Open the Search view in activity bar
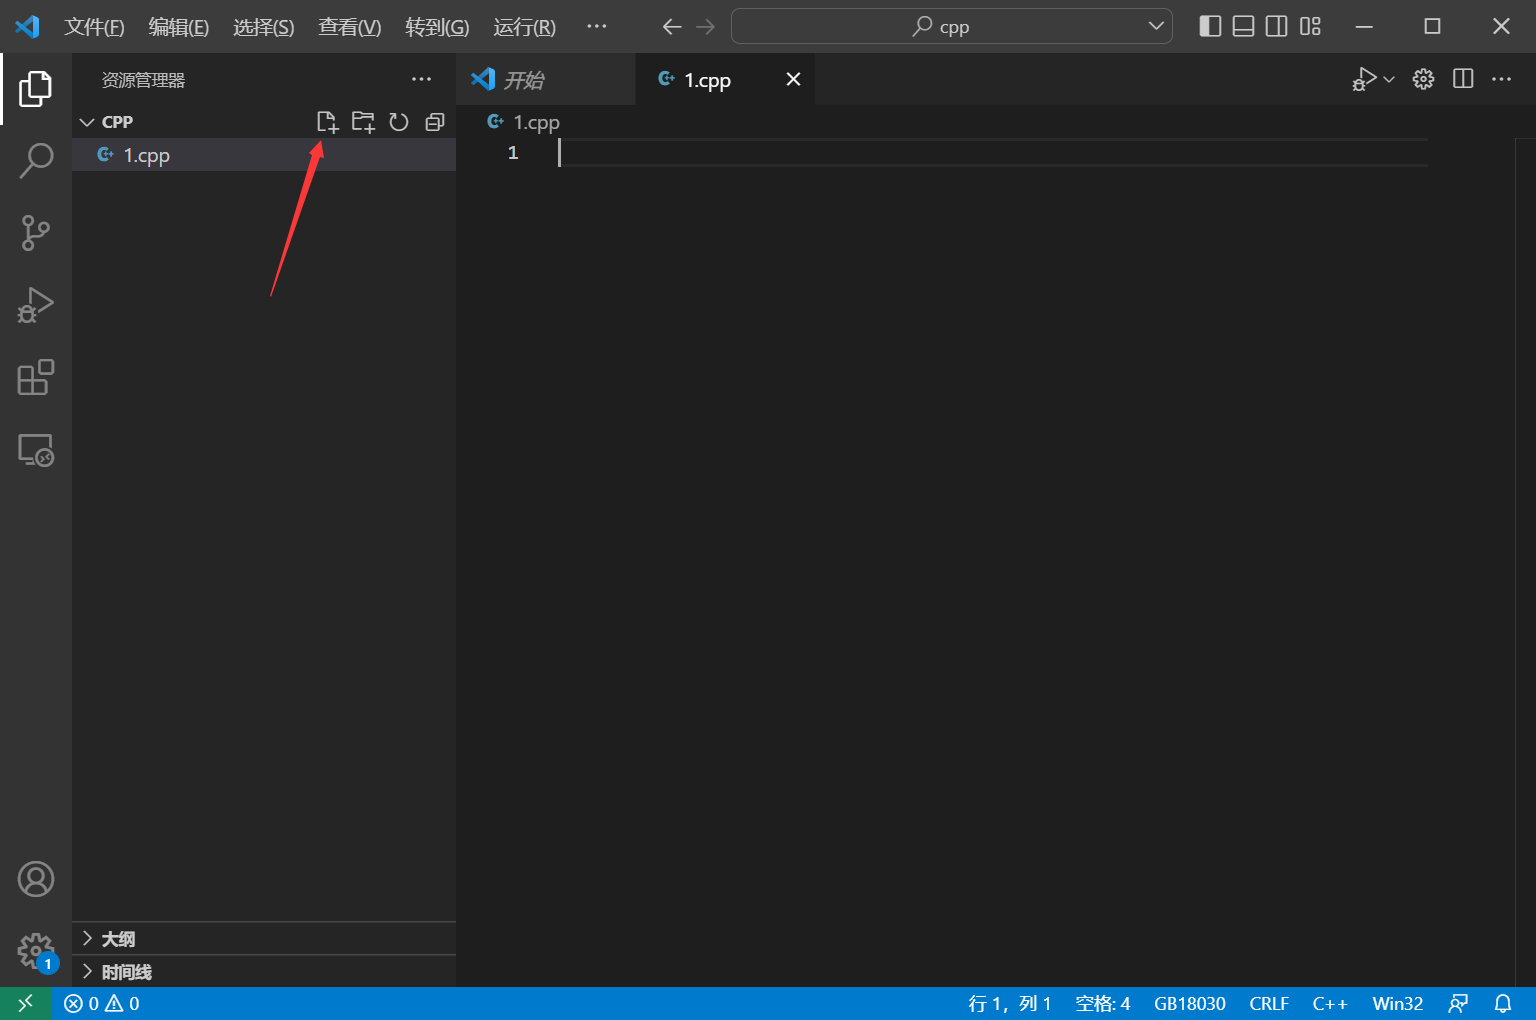 pyautogui.click(x=35, y=160)
